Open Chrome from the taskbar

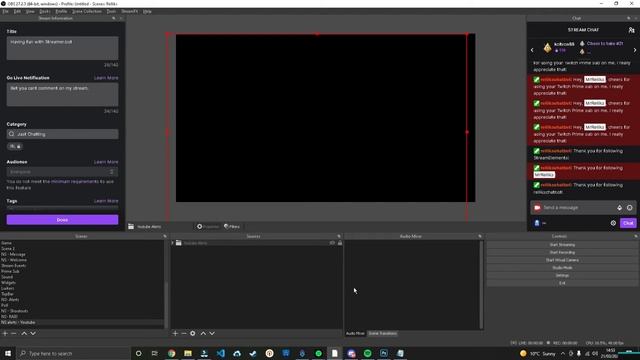coord(171,353)
